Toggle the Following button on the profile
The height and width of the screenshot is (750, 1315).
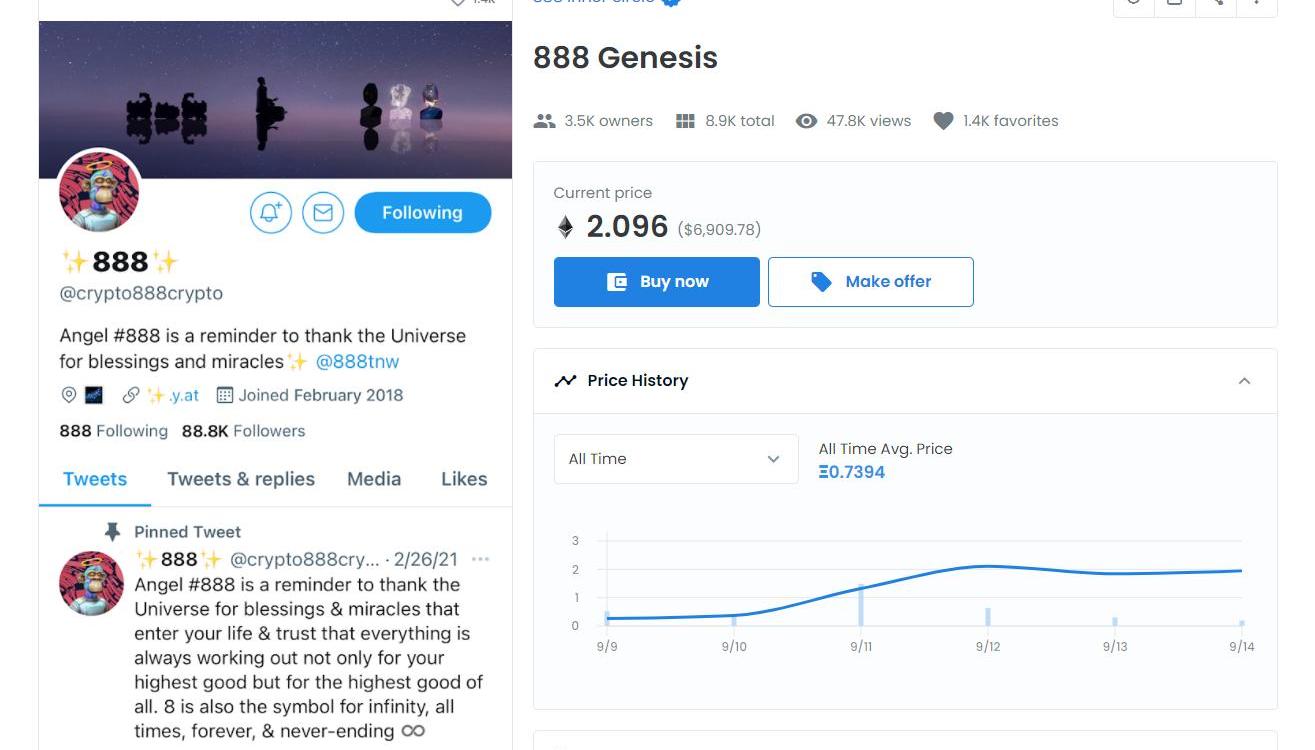coord(423,213)
